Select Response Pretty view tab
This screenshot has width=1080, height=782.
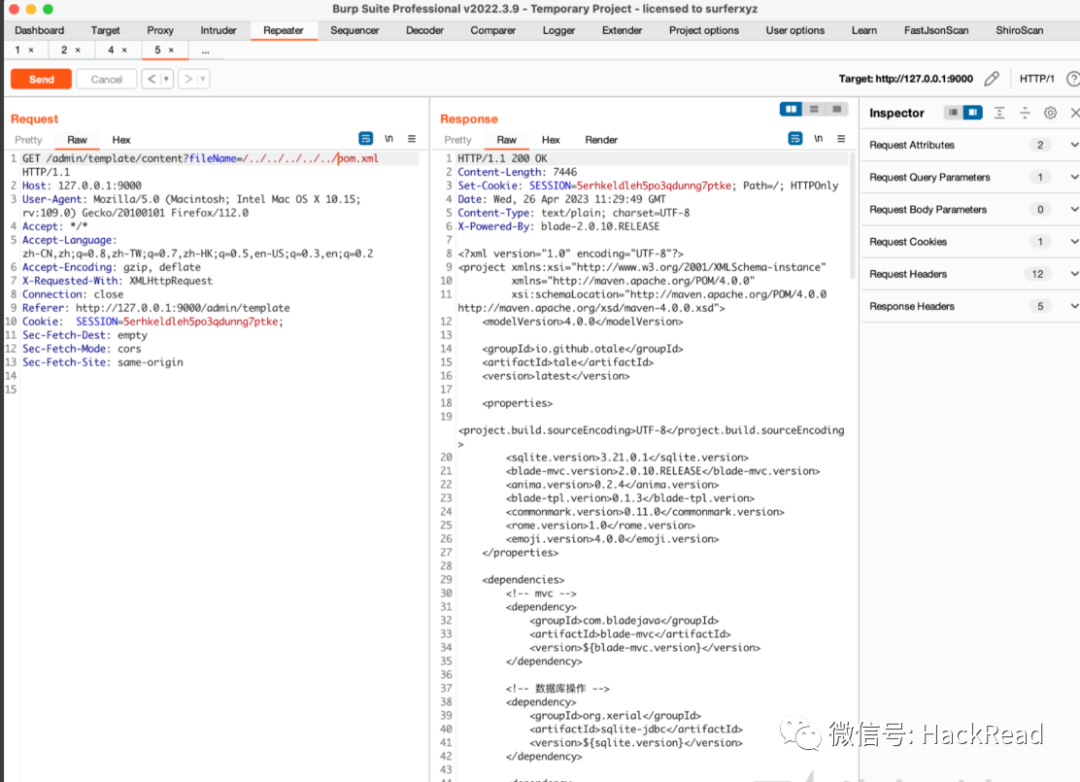(x=458, y=140)
